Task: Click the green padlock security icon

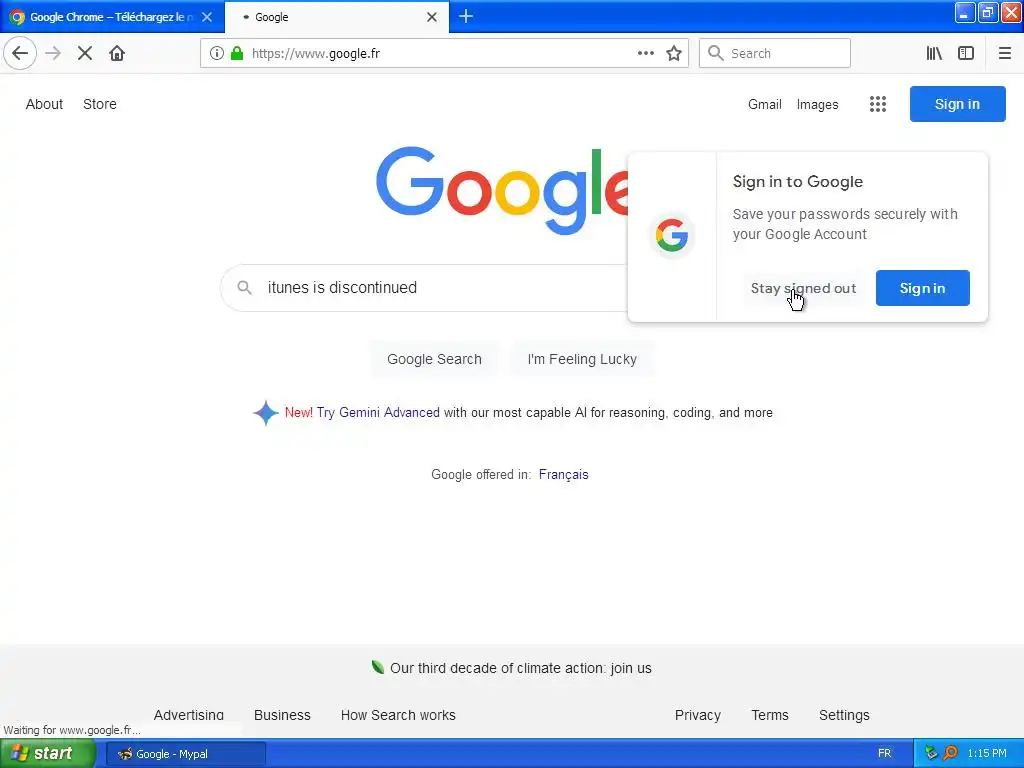Action: click(237, 54)
